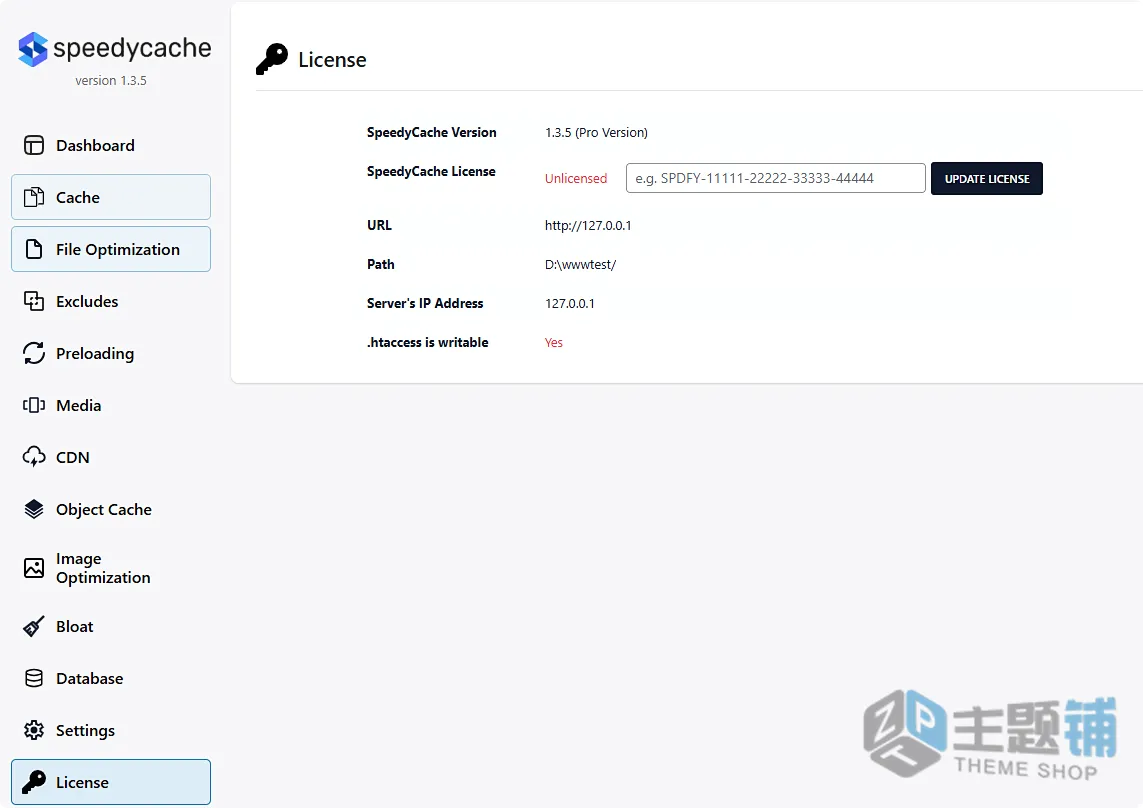Focus the license key input field
Screen dimensions: 1143x808
click(776, 178)
